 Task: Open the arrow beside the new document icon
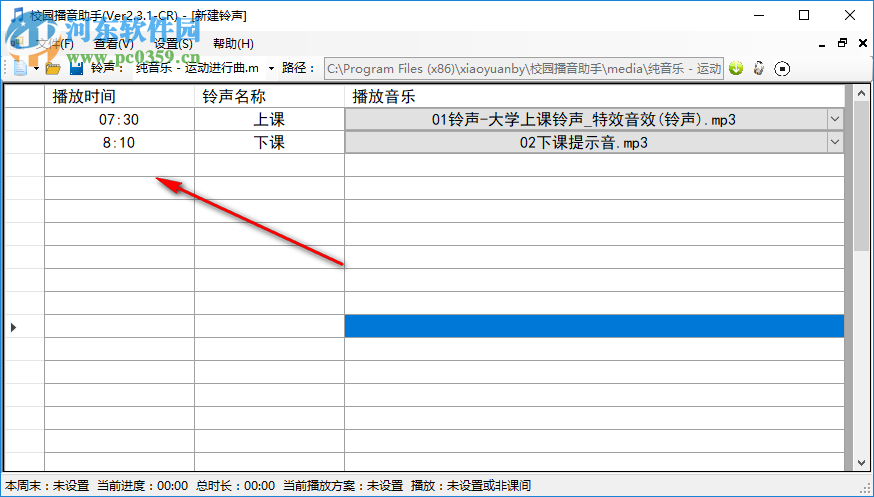tap(36, 69)
